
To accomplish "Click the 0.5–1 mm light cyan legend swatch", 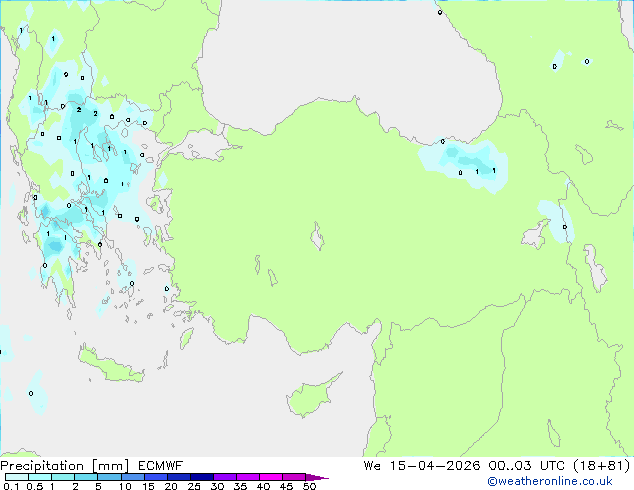I will point(40,477).
